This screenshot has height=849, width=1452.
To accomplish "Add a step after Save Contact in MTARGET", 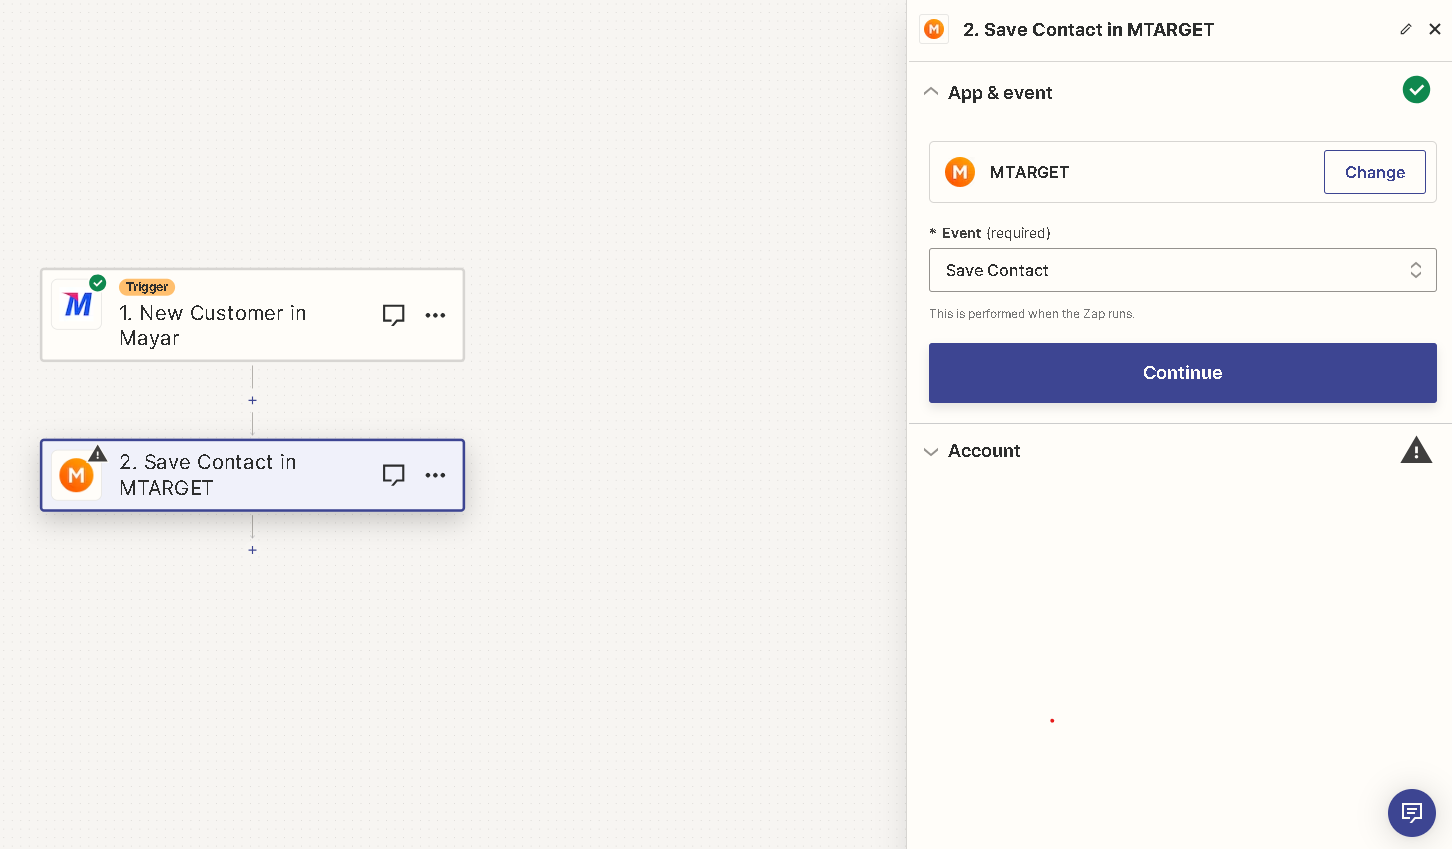I will [252, 550].
